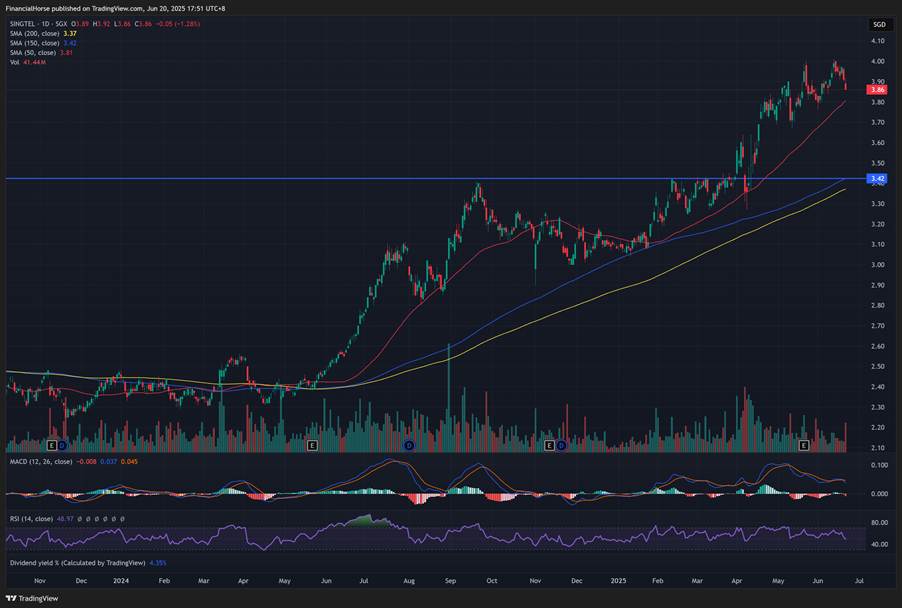902x608 pixels.
Task: Click the change value −0.05 (−1.28%)
Action: coord(178,24)
